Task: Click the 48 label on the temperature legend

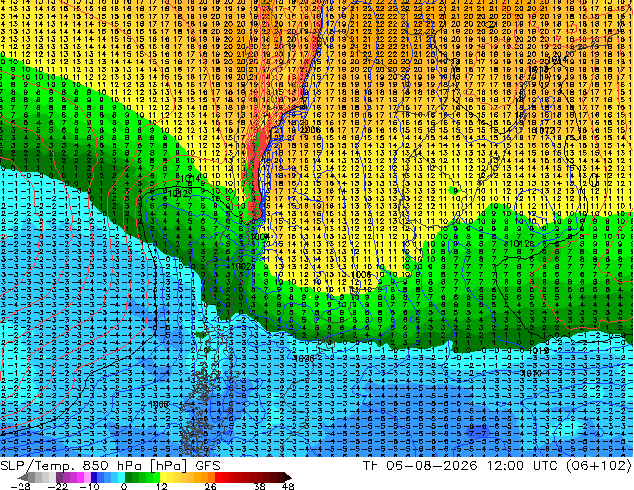Action: point(288,486)
